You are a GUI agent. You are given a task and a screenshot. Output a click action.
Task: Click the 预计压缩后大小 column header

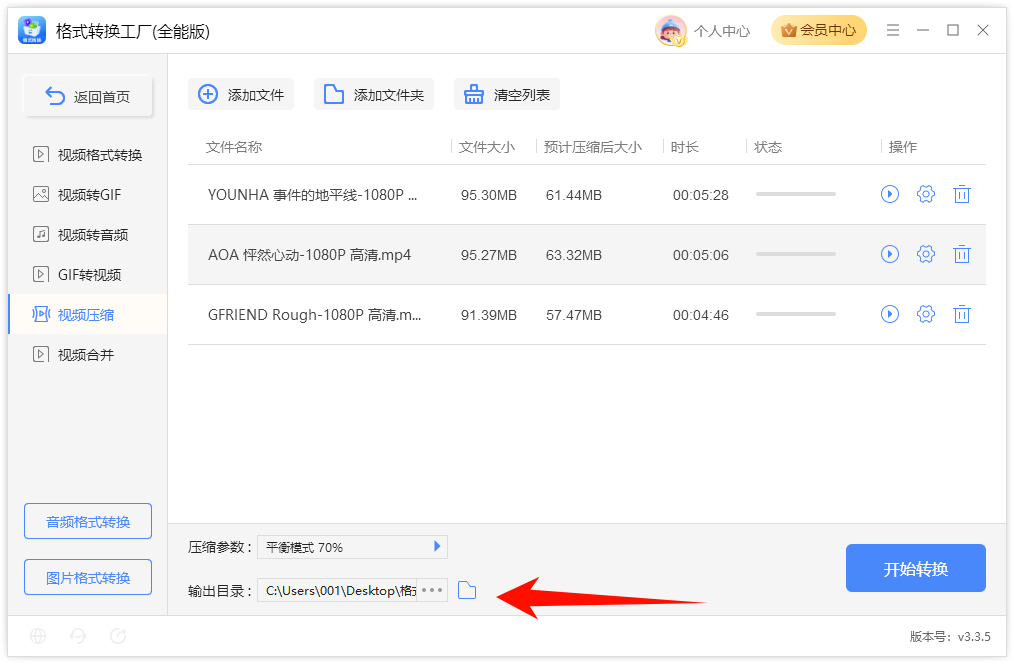point(593,147)
